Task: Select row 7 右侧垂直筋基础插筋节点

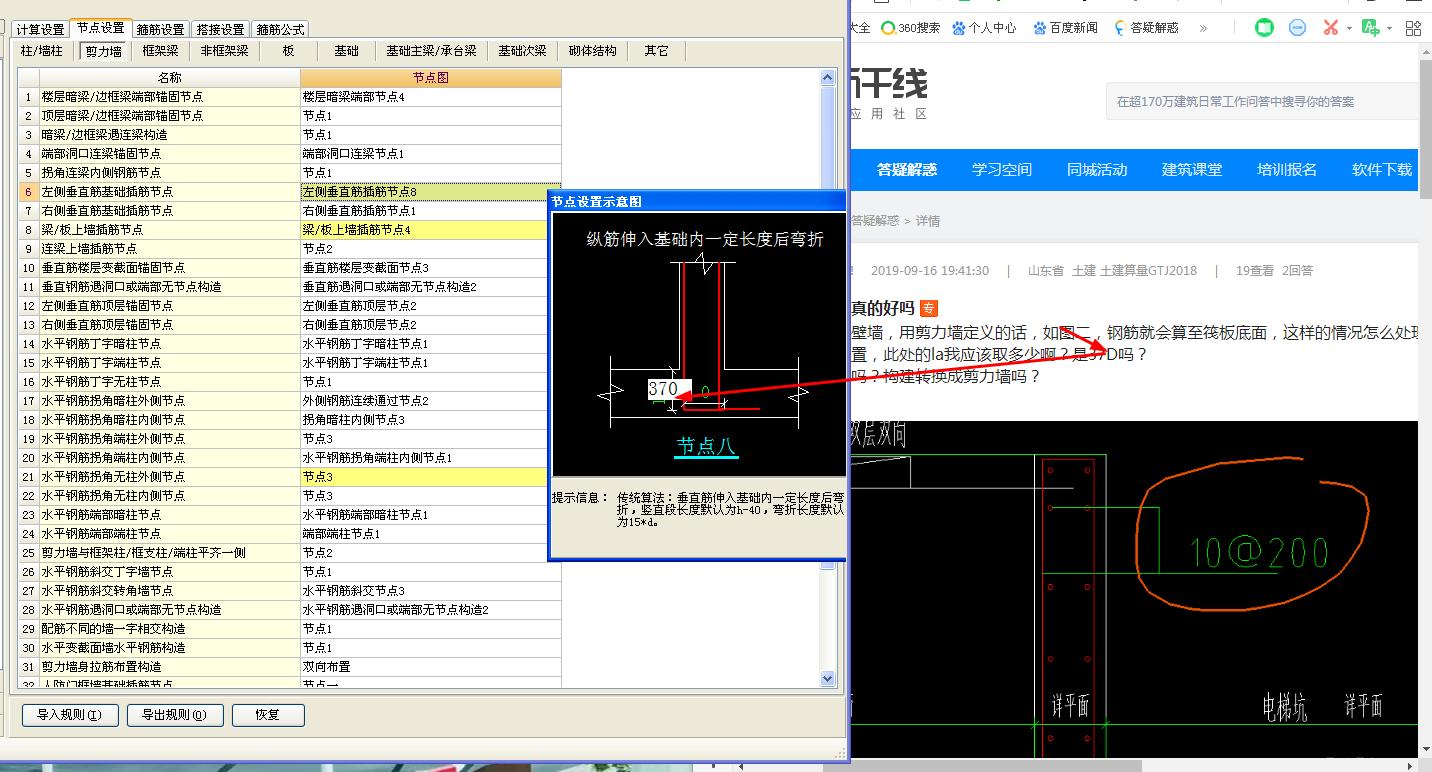Action: point(169,211)
